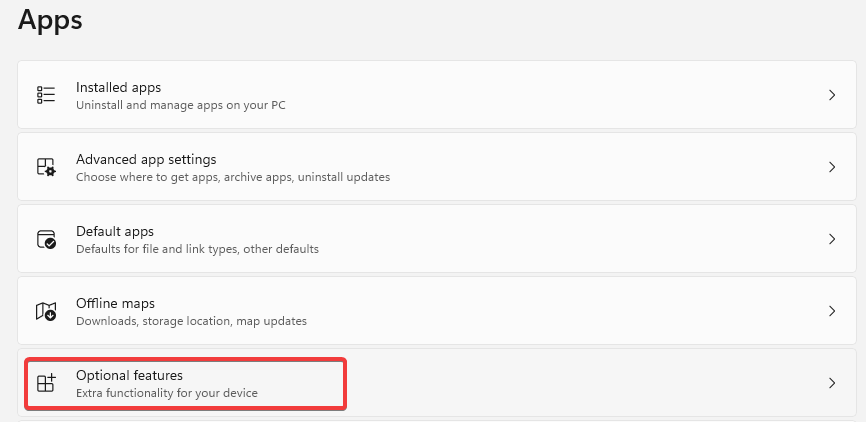The image size is (866, 422).
Task: Open the Installed apps title
Action: click(118, 87)
